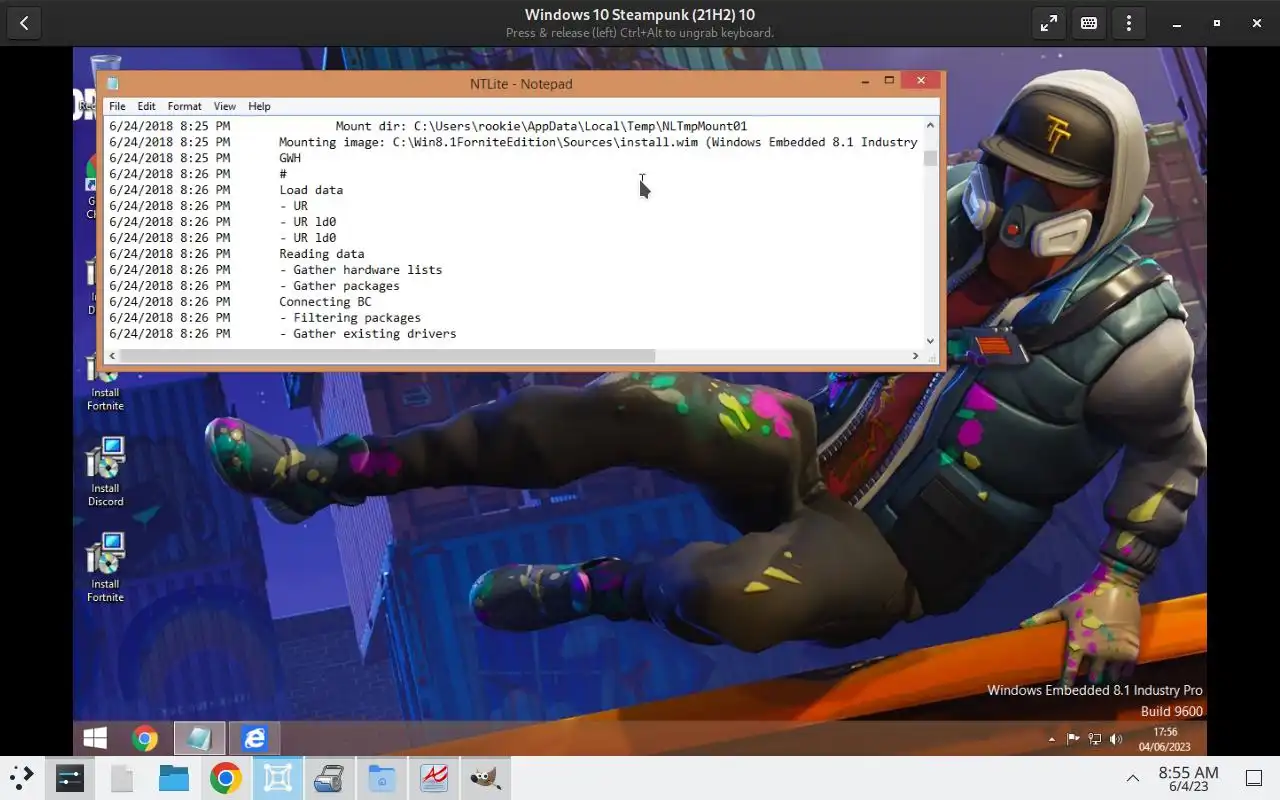Go back with the viewer's back arrow

(23, 23)
